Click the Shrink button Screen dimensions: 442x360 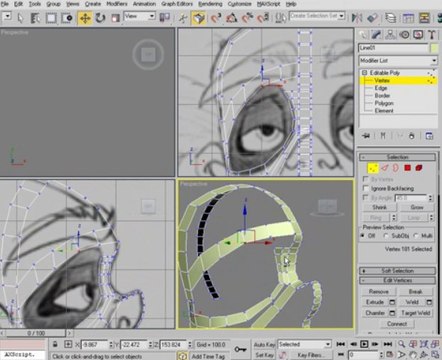click(379, 207)
